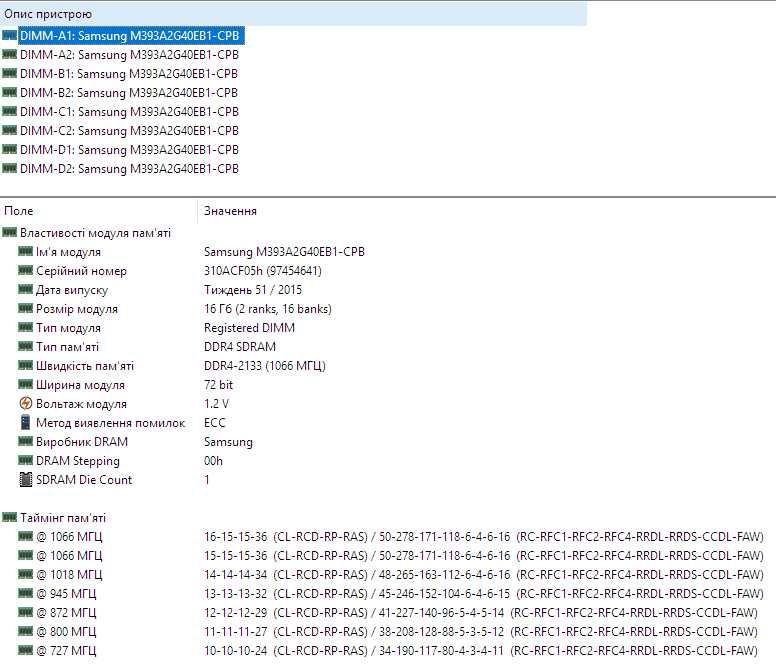Click the icon beside '@ 800 МГЦ'
This screenshot has height=668, width=776.
click(25, 631)
